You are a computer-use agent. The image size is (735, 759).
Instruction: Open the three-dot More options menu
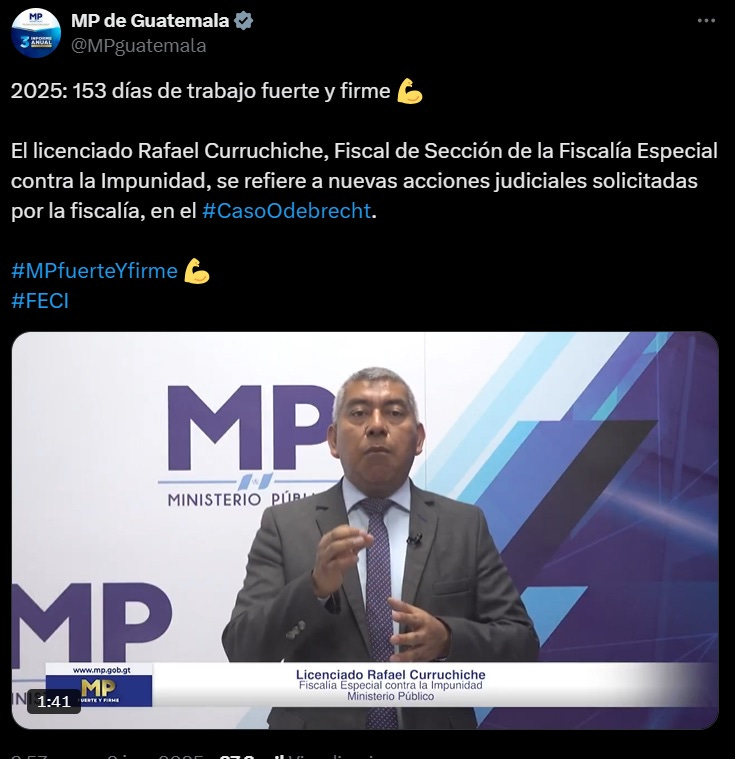706,21
